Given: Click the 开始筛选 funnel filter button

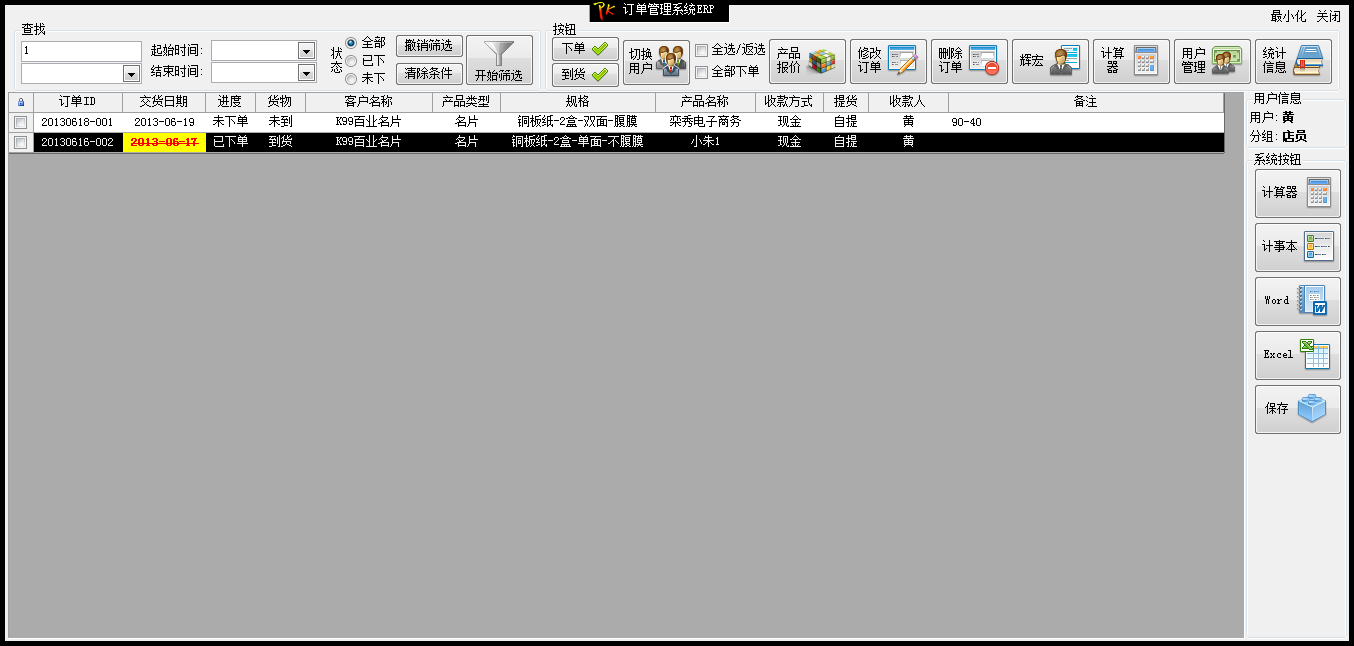Looking at the screenshot, I should [499, 61].
